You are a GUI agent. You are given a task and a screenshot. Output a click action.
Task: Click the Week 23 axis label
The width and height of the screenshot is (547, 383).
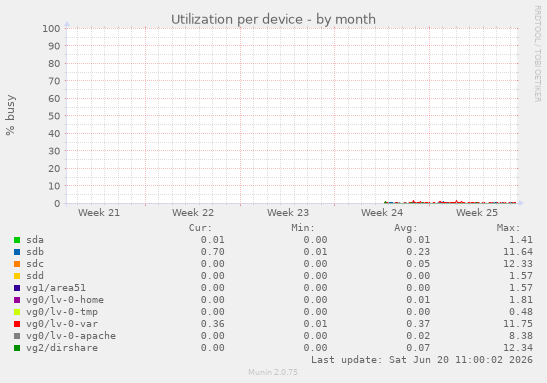(288, 213)
